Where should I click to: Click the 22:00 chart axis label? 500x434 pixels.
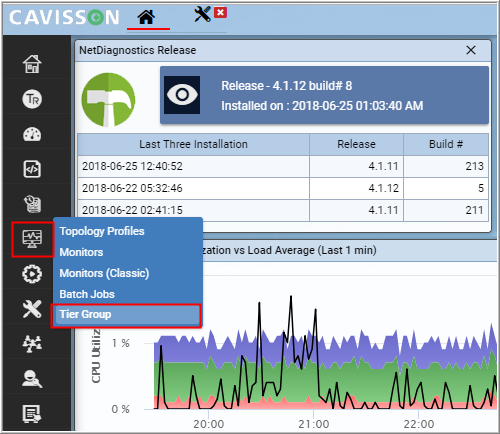pos(419,424)
